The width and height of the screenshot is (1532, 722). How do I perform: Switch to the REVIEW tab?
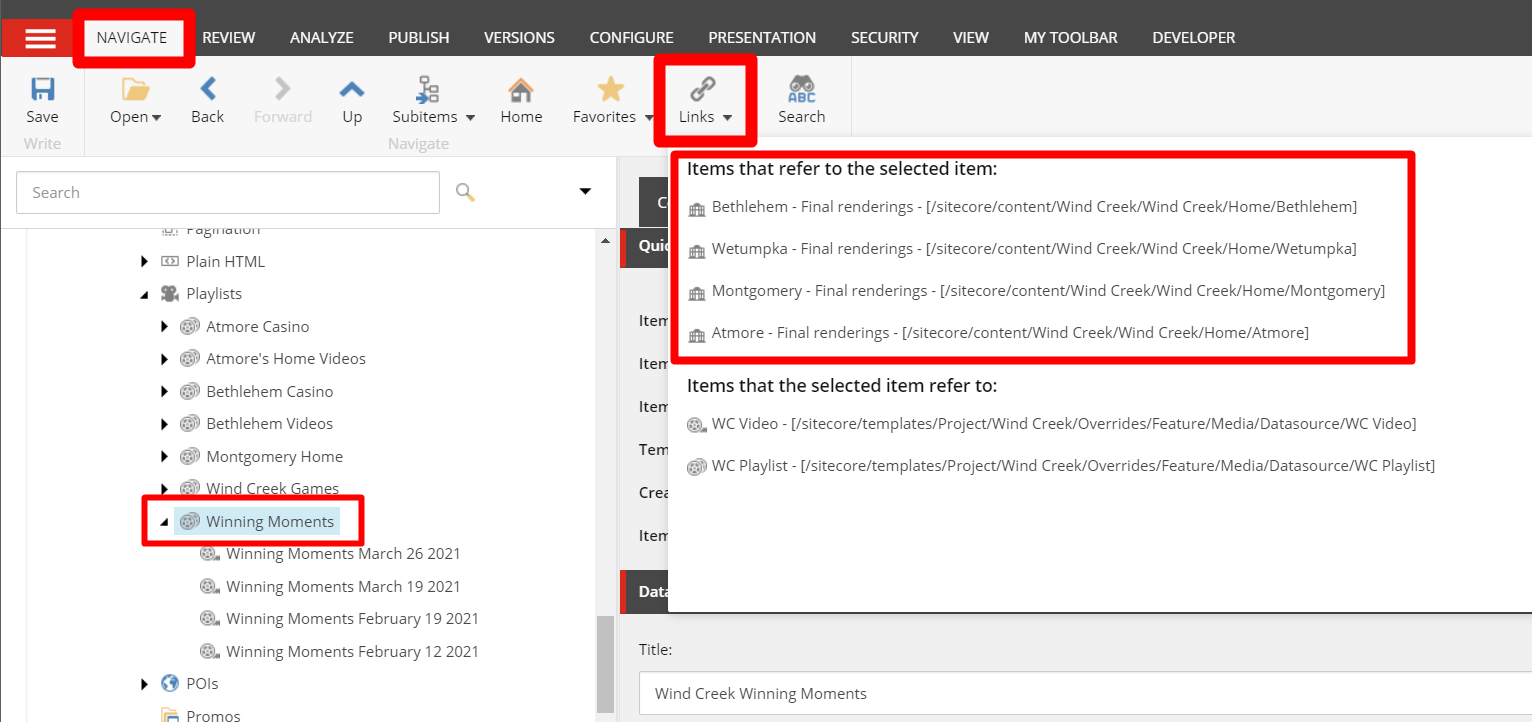tap(229, 38)
